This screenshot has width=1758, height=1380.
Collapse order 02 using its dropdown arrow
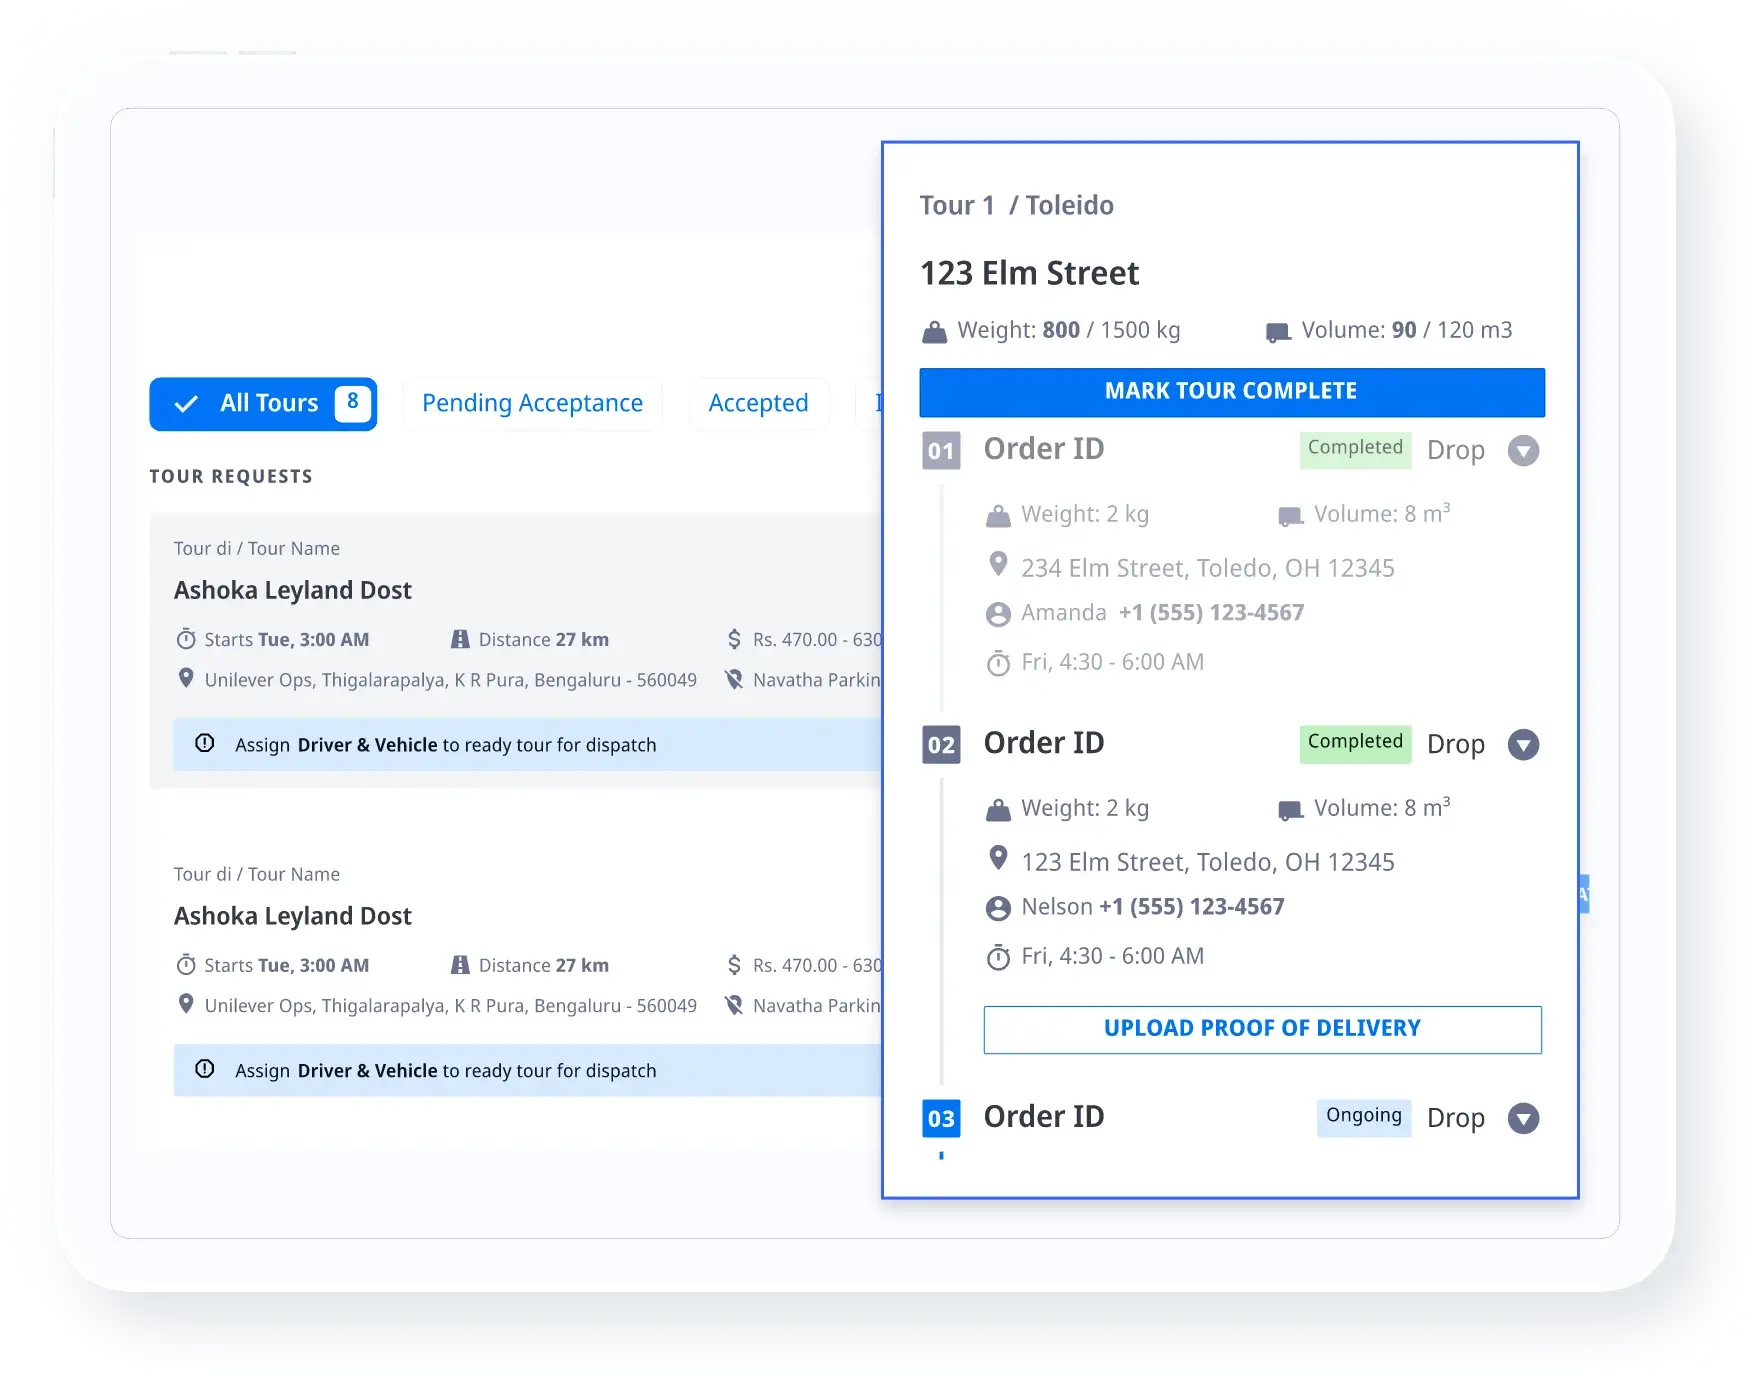[1522, 745]
